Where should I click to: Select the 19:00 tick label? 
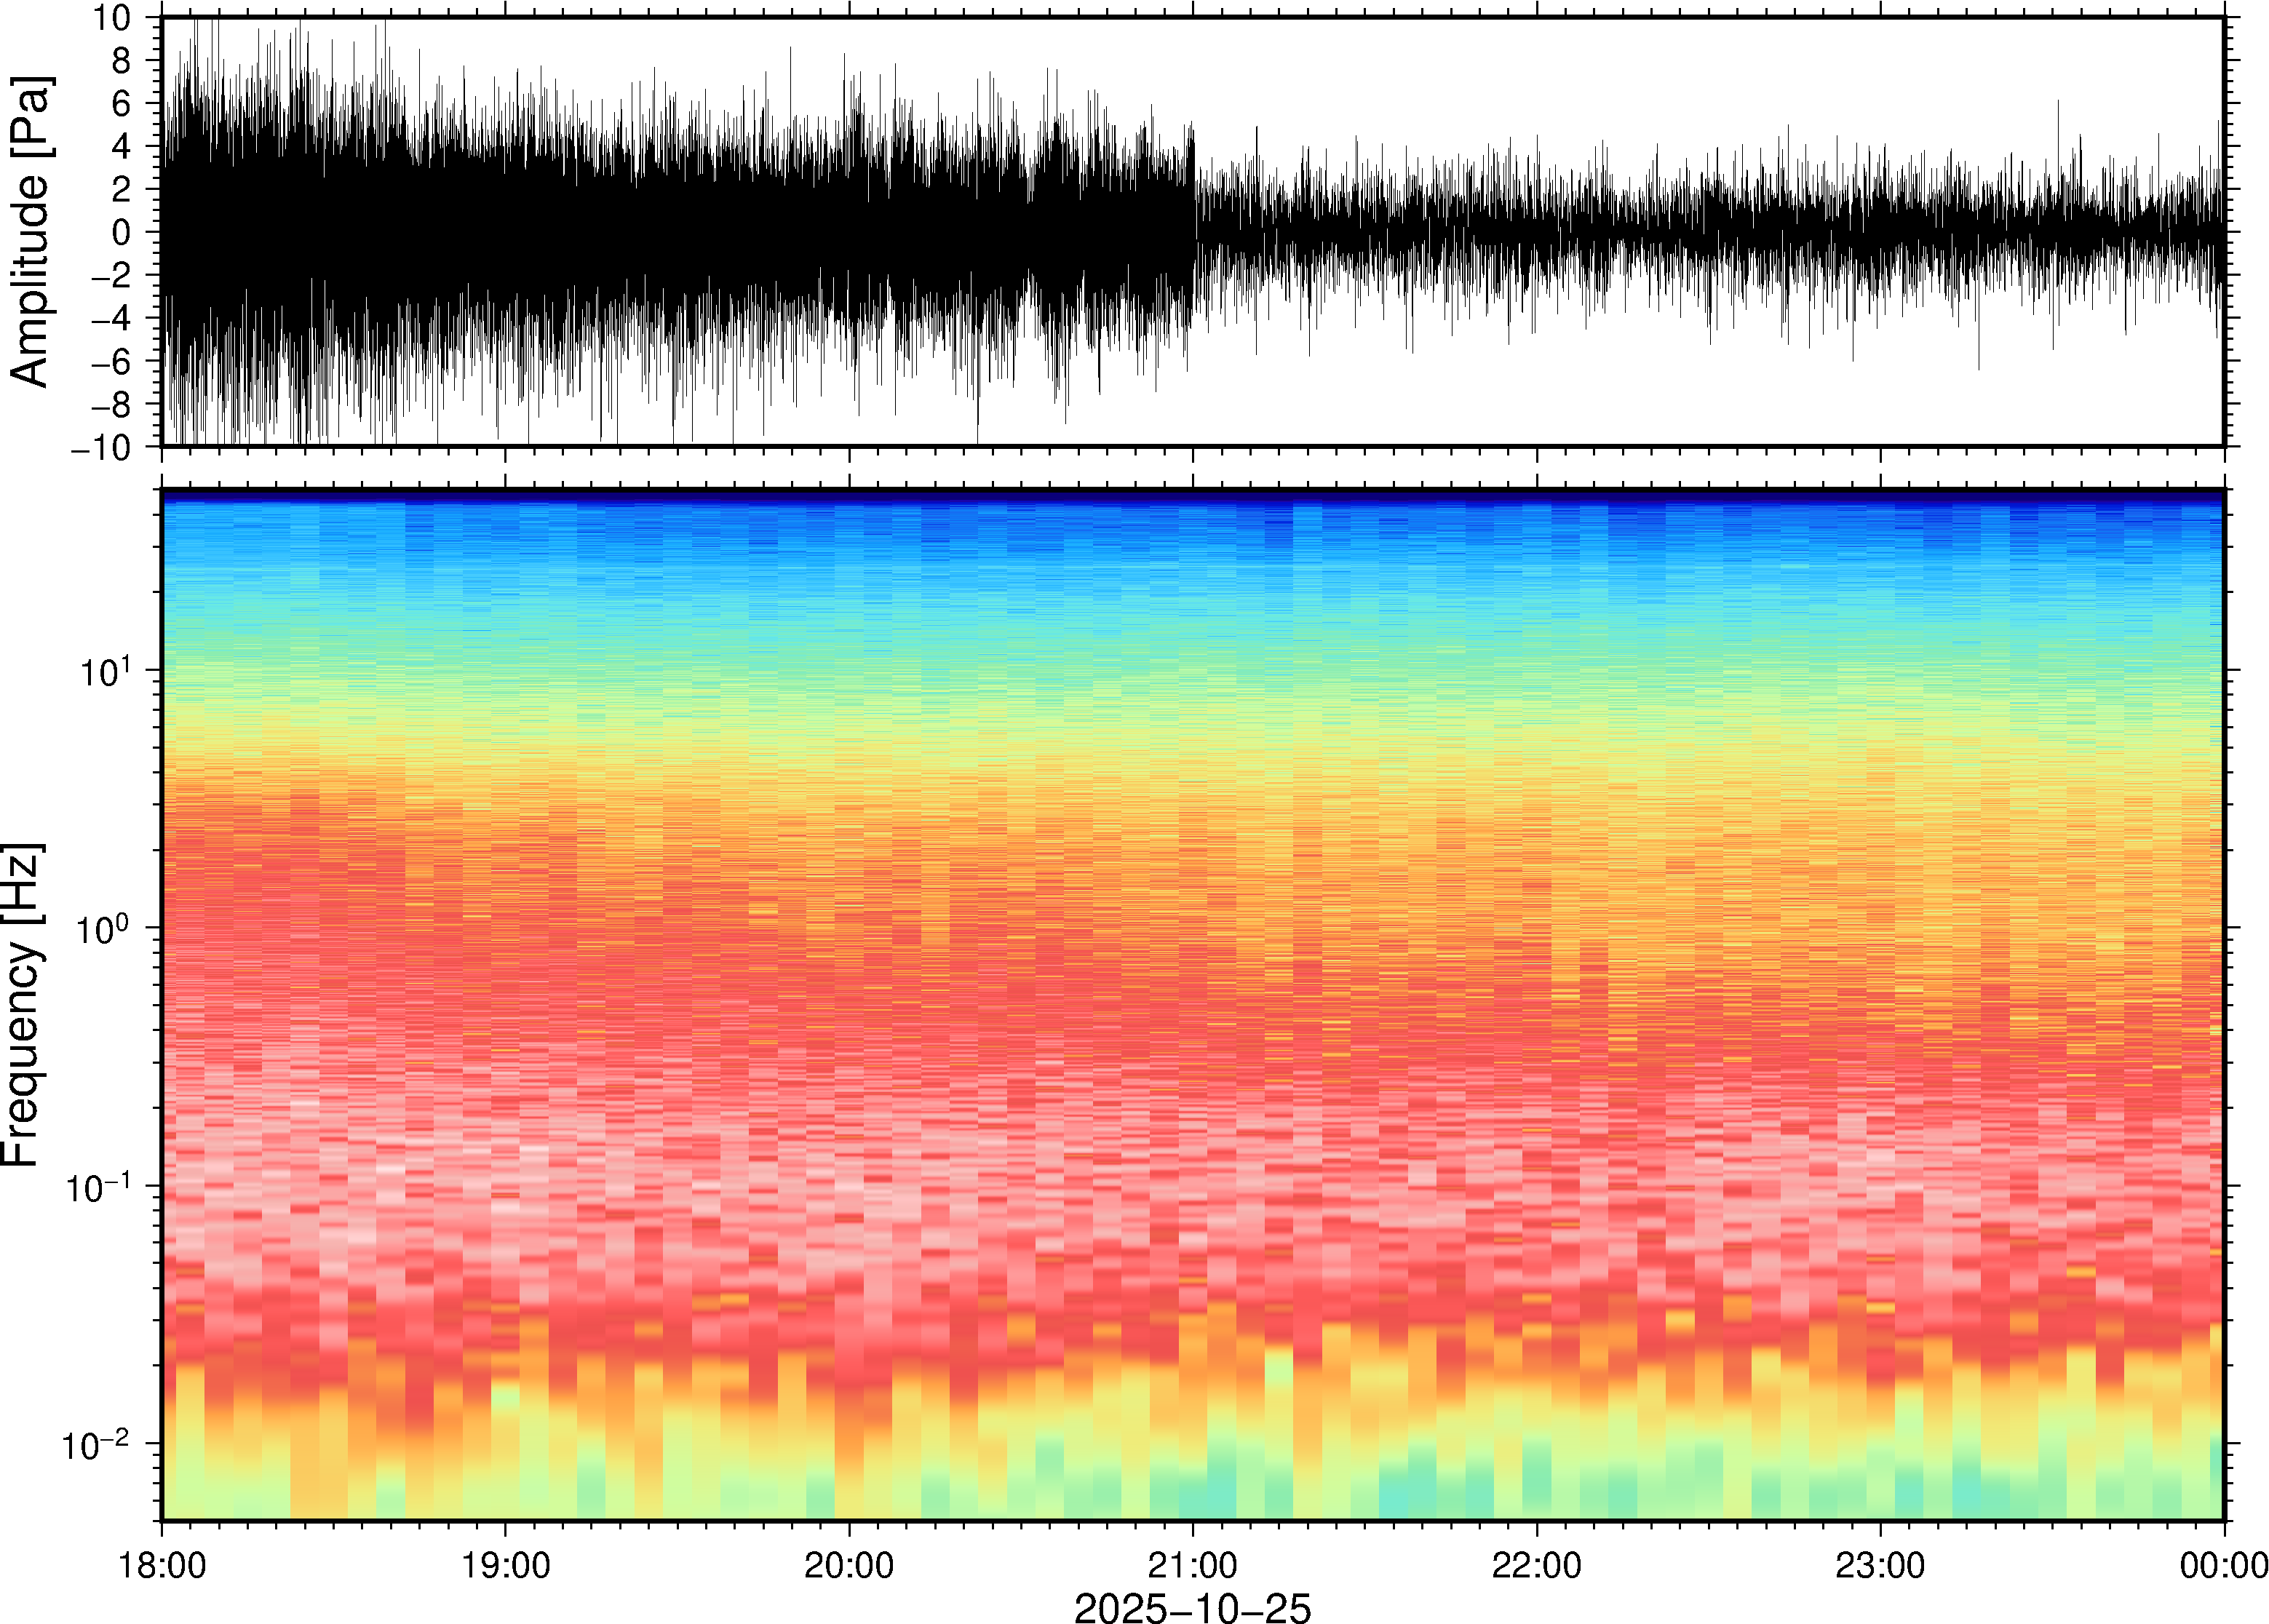pos(505,1564)
